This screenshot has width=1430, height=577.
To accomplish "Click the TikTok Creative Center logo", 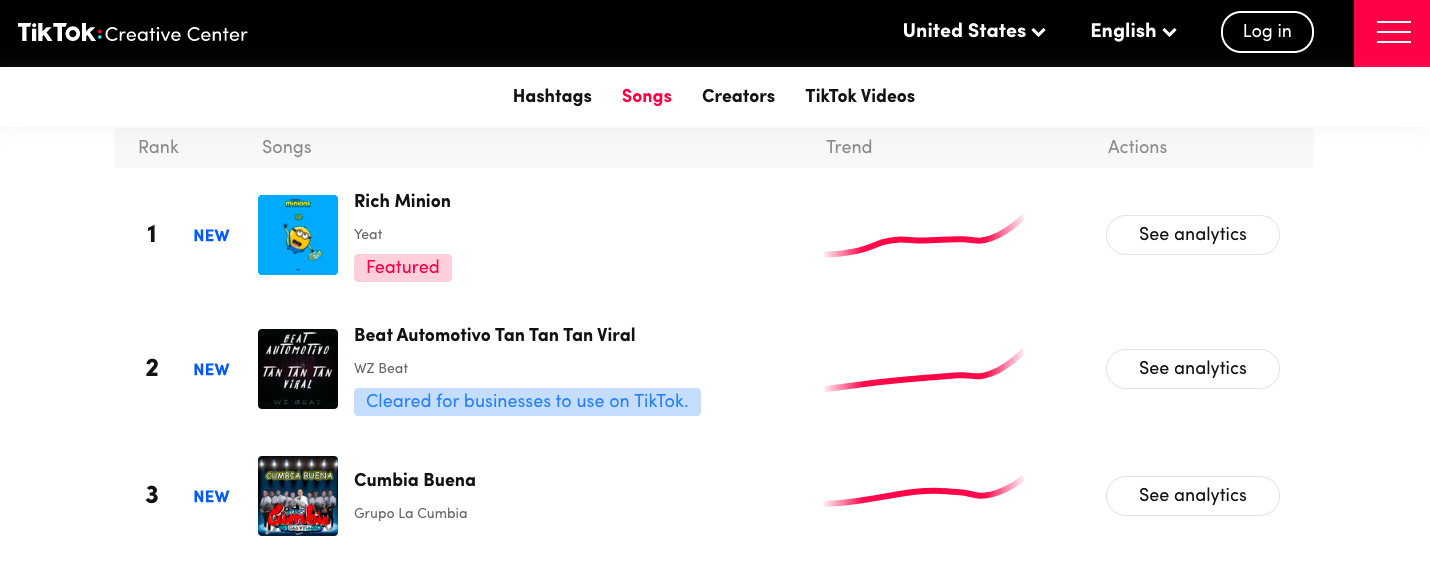I will pos(131,31).
